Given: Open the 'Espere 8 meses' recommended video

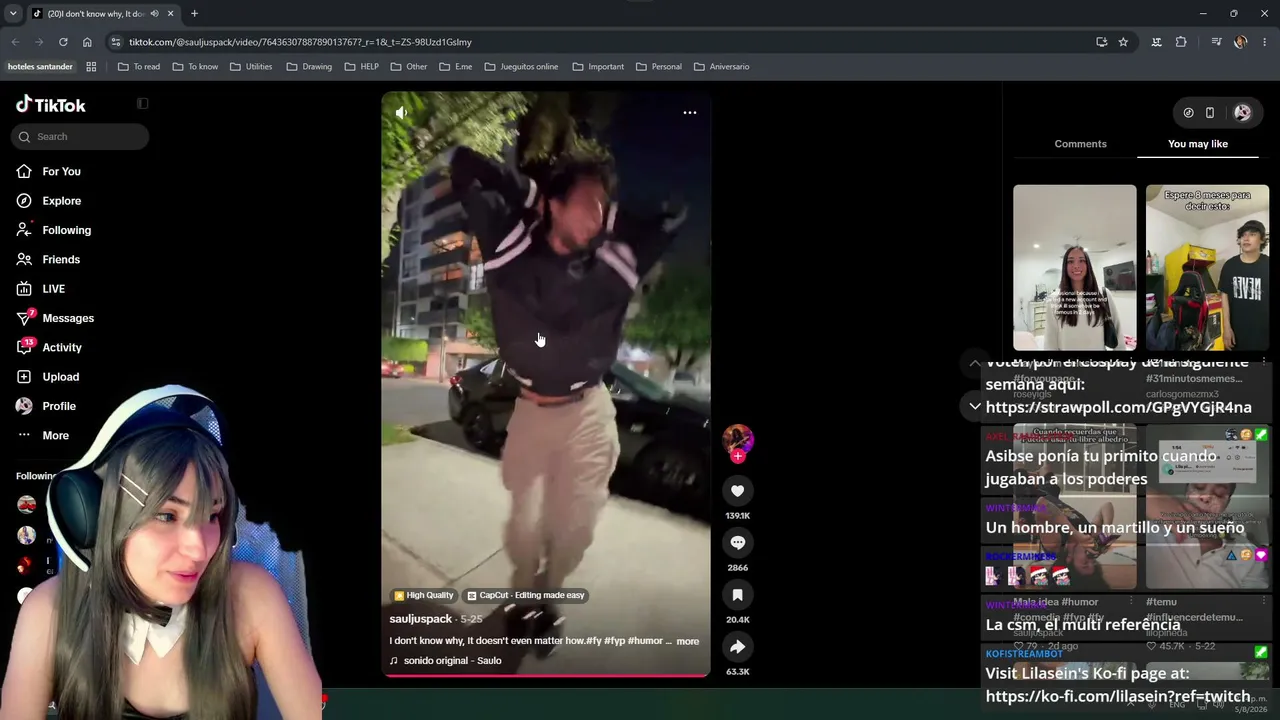Looking at the screenshot, I should click(x=1207, y=267).
